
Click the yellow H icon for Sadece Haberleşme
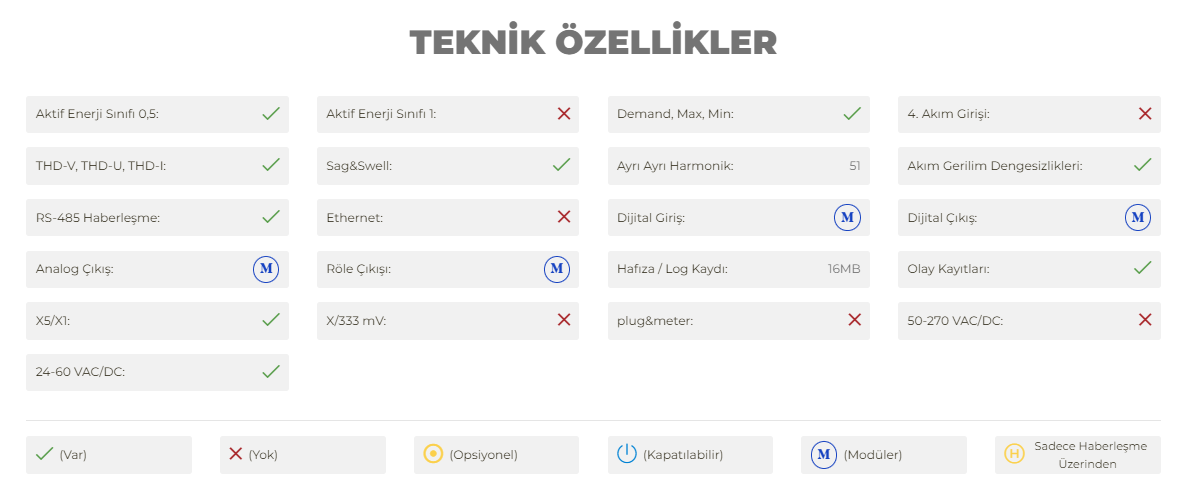tap(1014, 455)
